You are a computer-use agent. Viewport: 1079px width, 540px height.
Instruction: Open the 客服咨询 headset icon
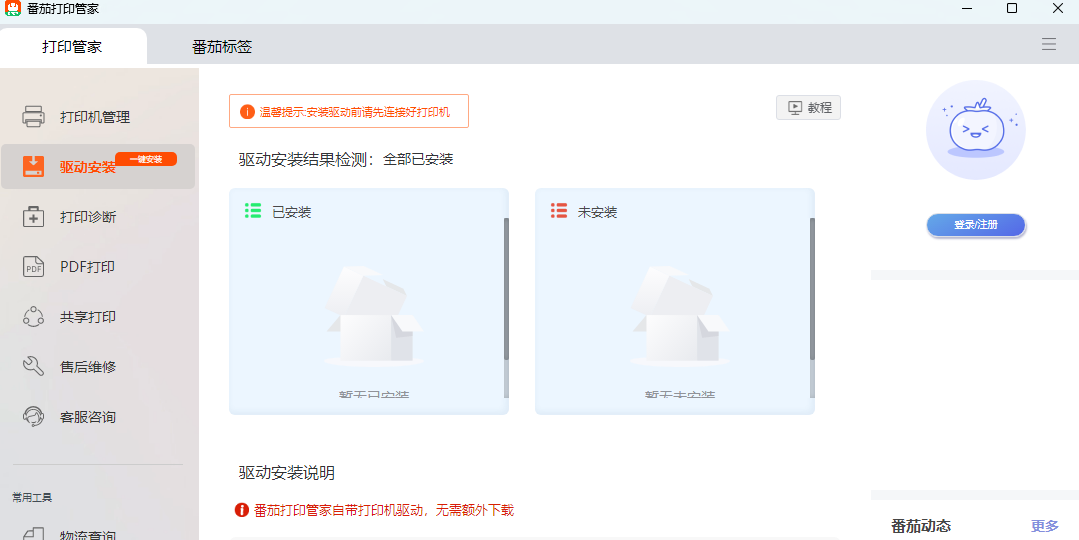[x=34, y=417]
